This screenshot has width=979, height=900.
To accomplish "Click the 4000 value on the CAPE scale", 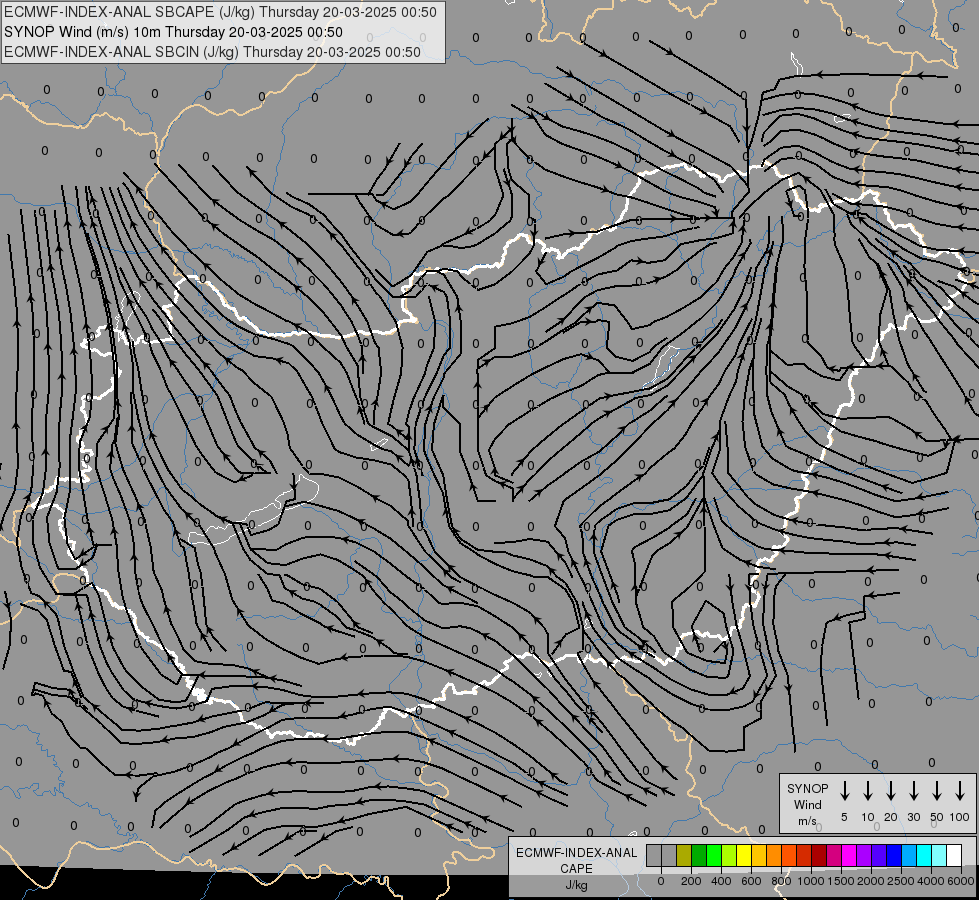I will [930, 881].
